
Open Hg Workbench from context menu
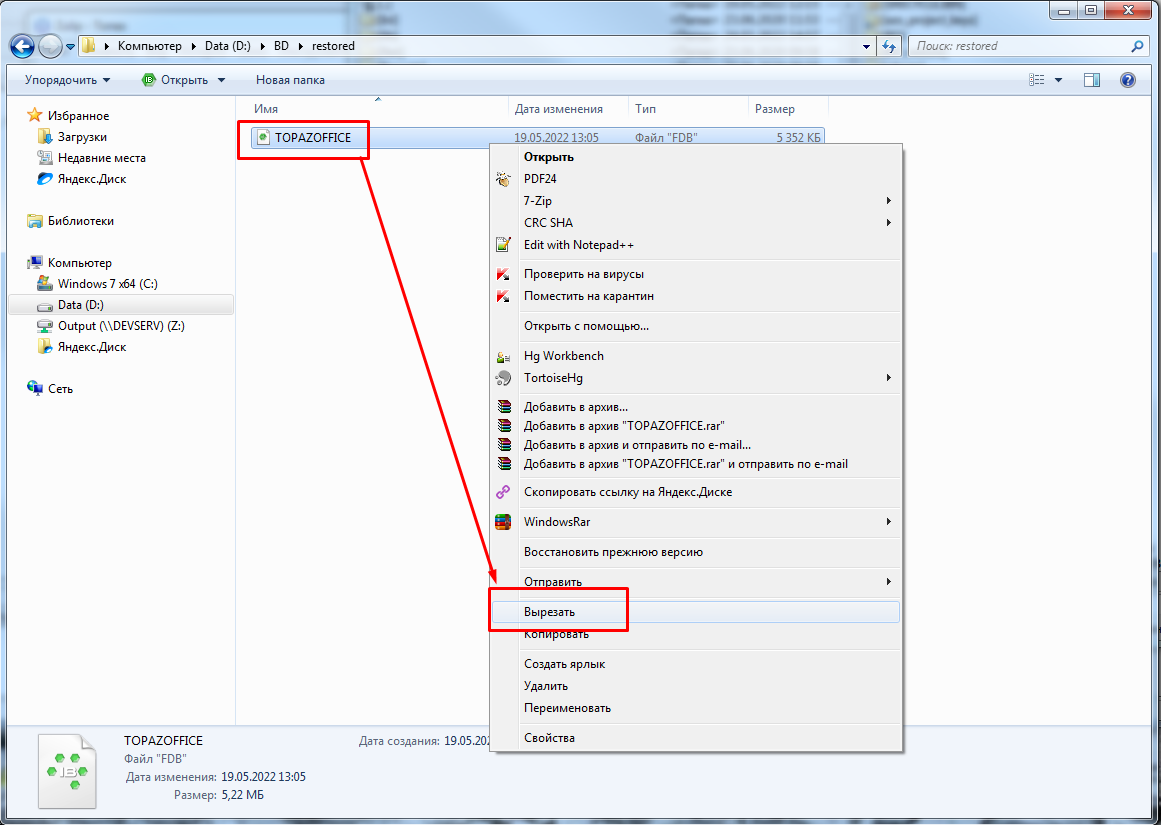tap(696, 356)
